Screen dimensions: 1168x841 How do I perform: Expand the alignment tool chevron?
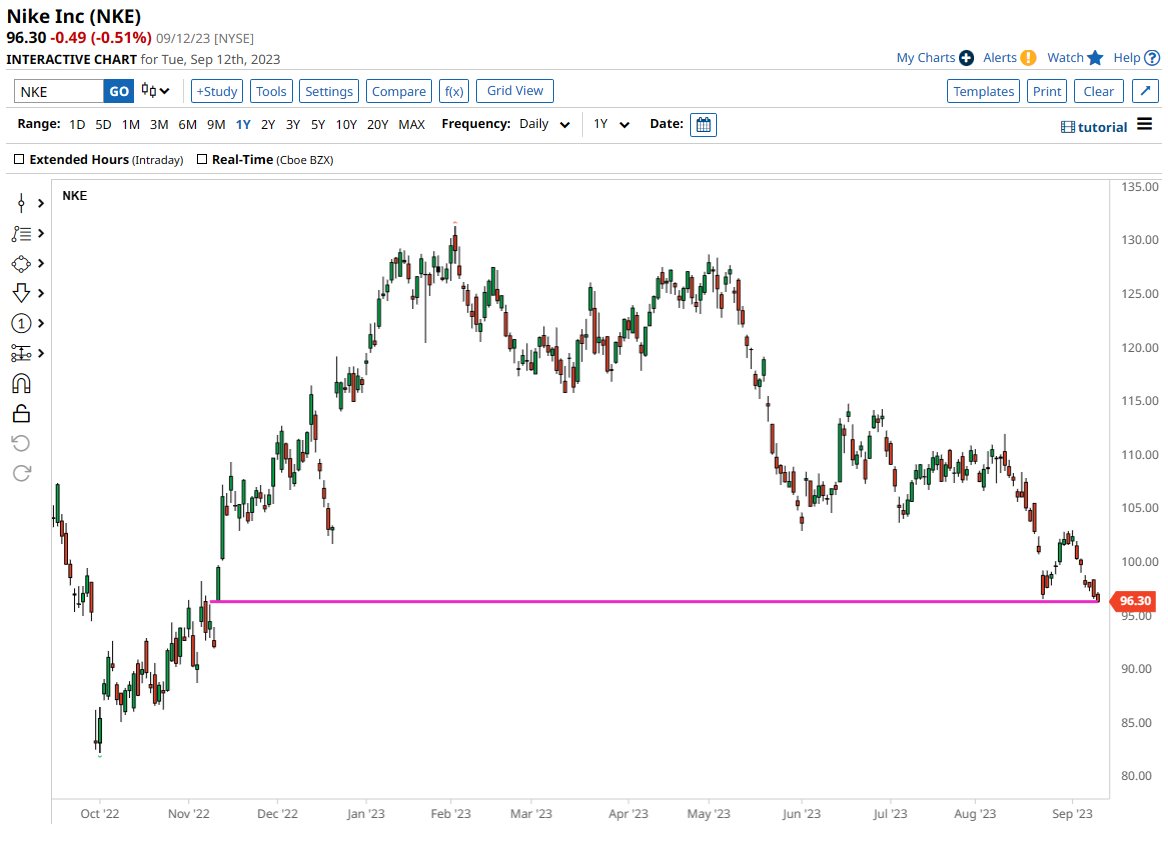(41, 353)
